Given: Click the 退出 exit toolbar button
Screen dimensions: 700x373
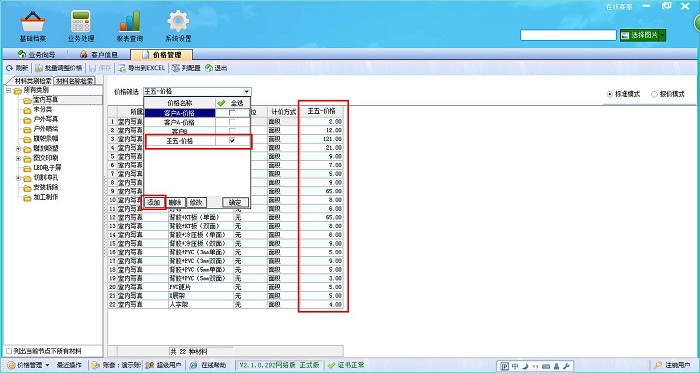Looking at the screenshot, I should (x=216, y=68).
